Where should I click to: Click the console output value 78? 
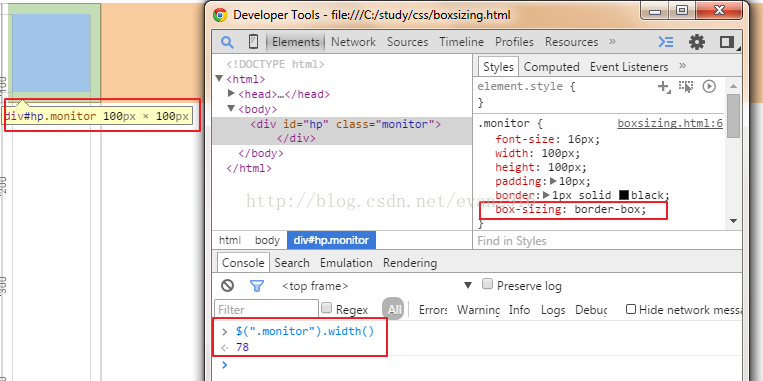click(242, 347)
